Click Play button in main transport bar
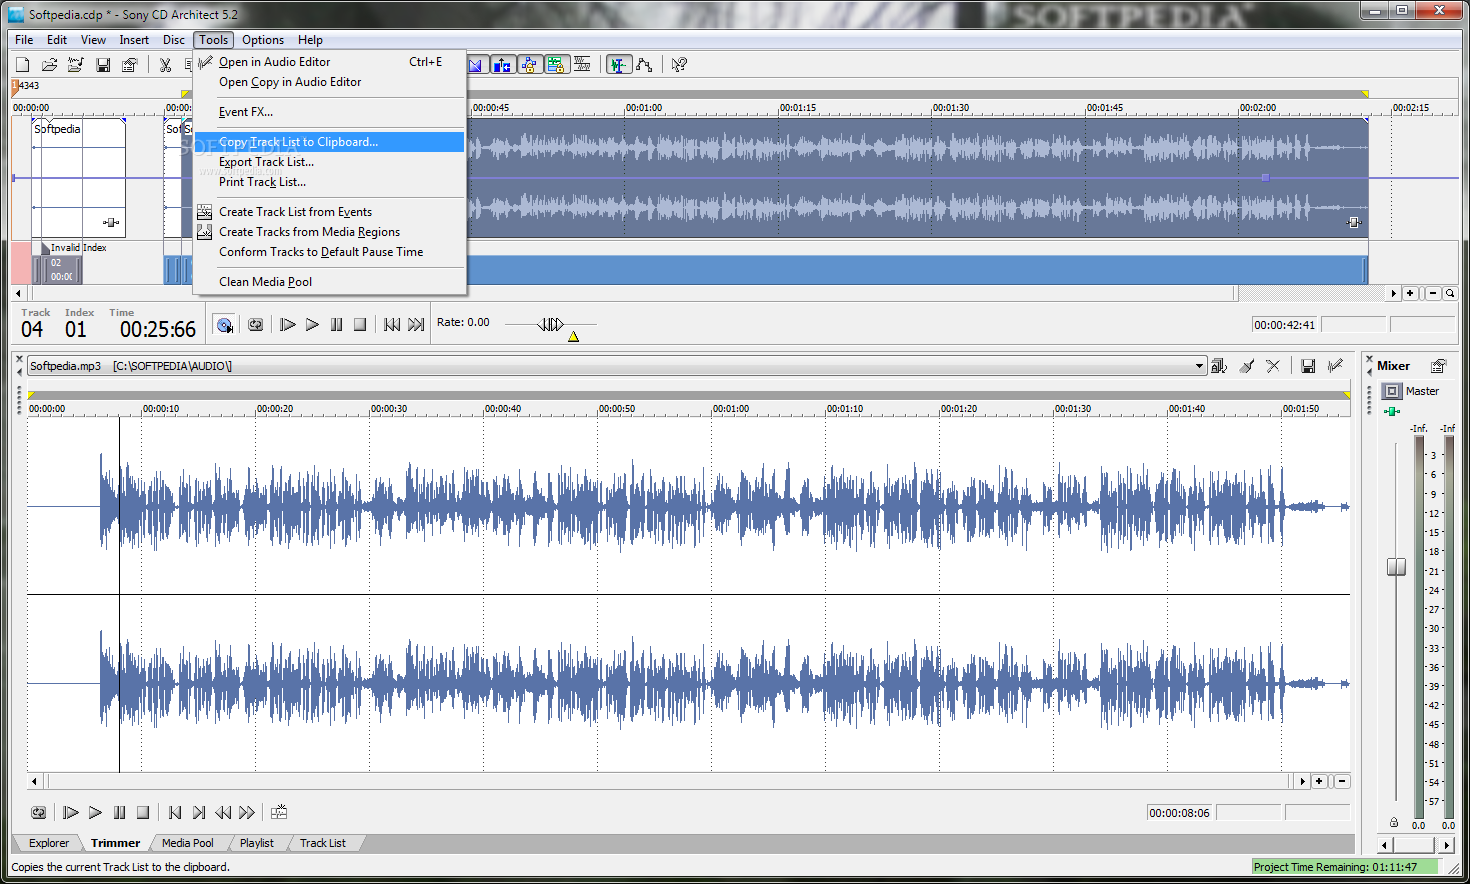The height and width of the screenshot is (884, 1470). tap(312, 325)
